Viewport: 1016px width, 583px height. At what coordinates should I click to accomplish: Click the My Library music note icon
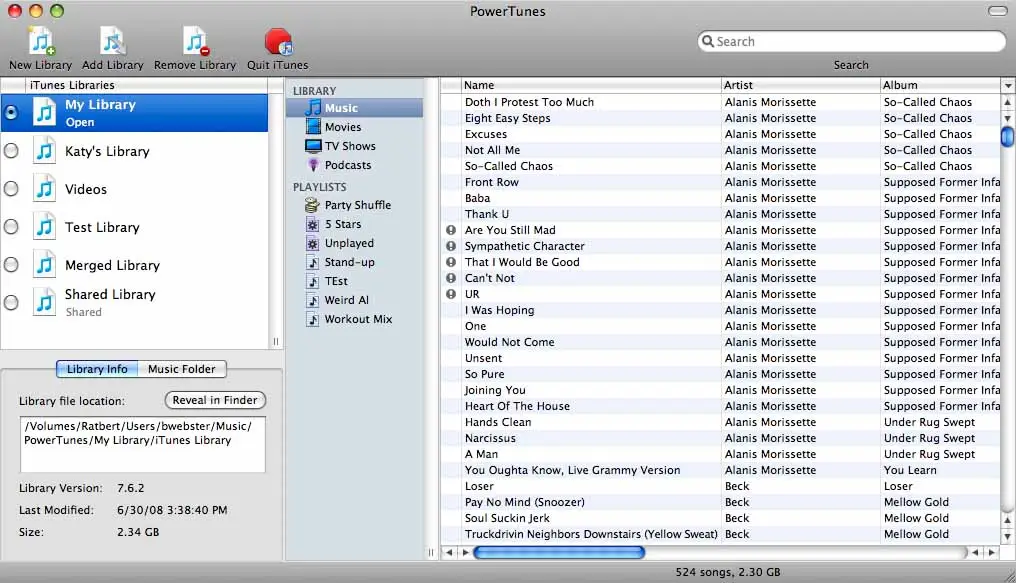[x=44, y=113]
